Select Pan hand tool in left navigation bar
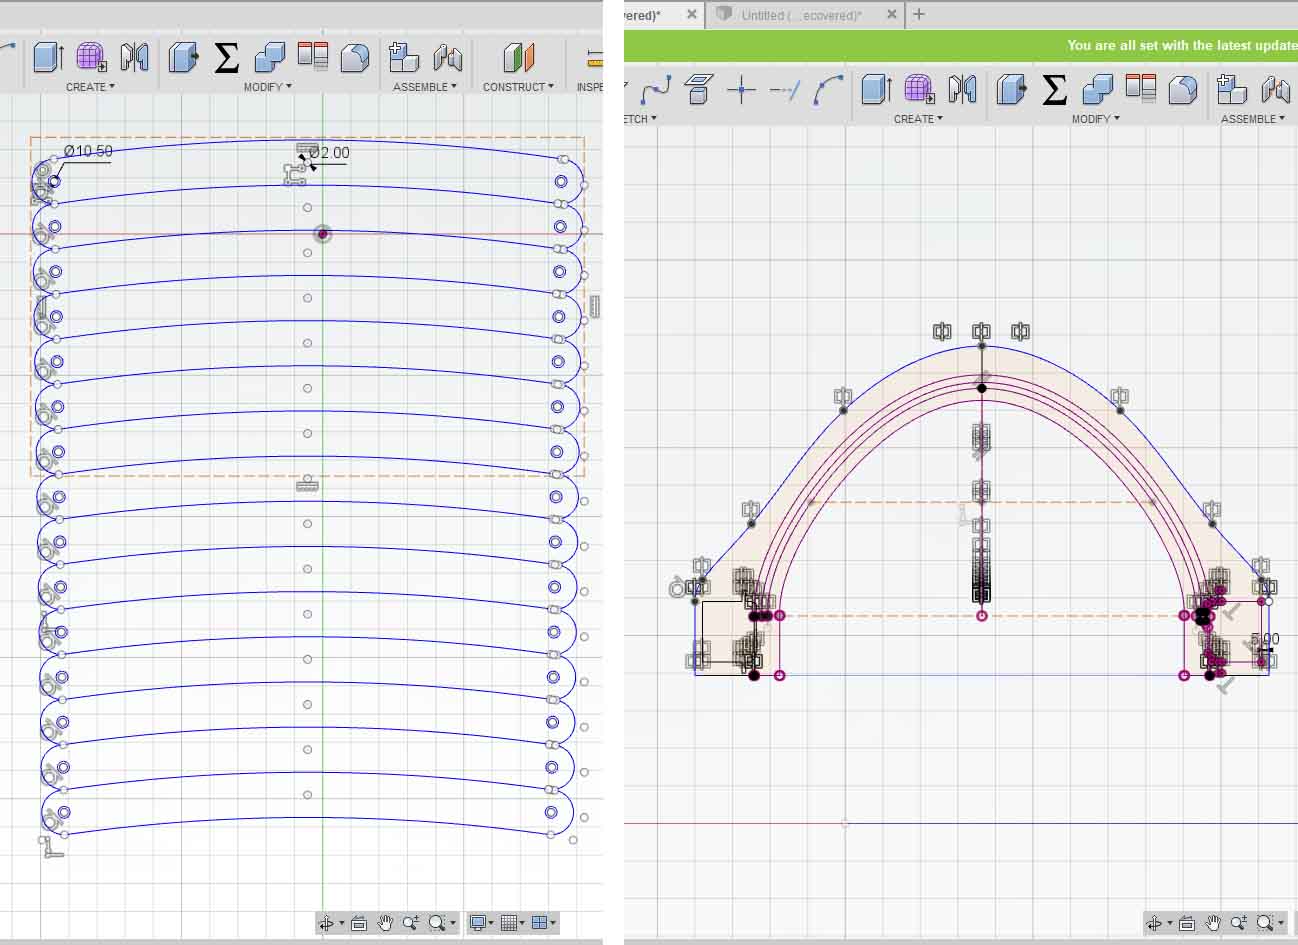Viewport: 1298px width, 945px height. click(x=386, y=923)
